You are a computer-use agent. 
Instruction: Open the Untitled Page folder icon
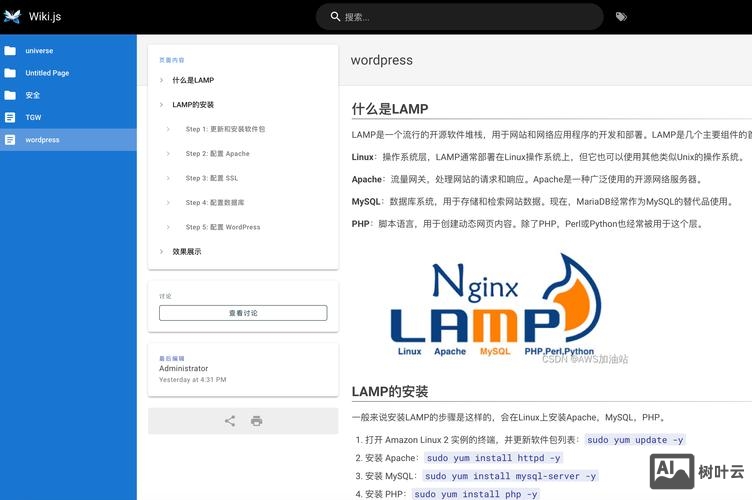(10, 73)
